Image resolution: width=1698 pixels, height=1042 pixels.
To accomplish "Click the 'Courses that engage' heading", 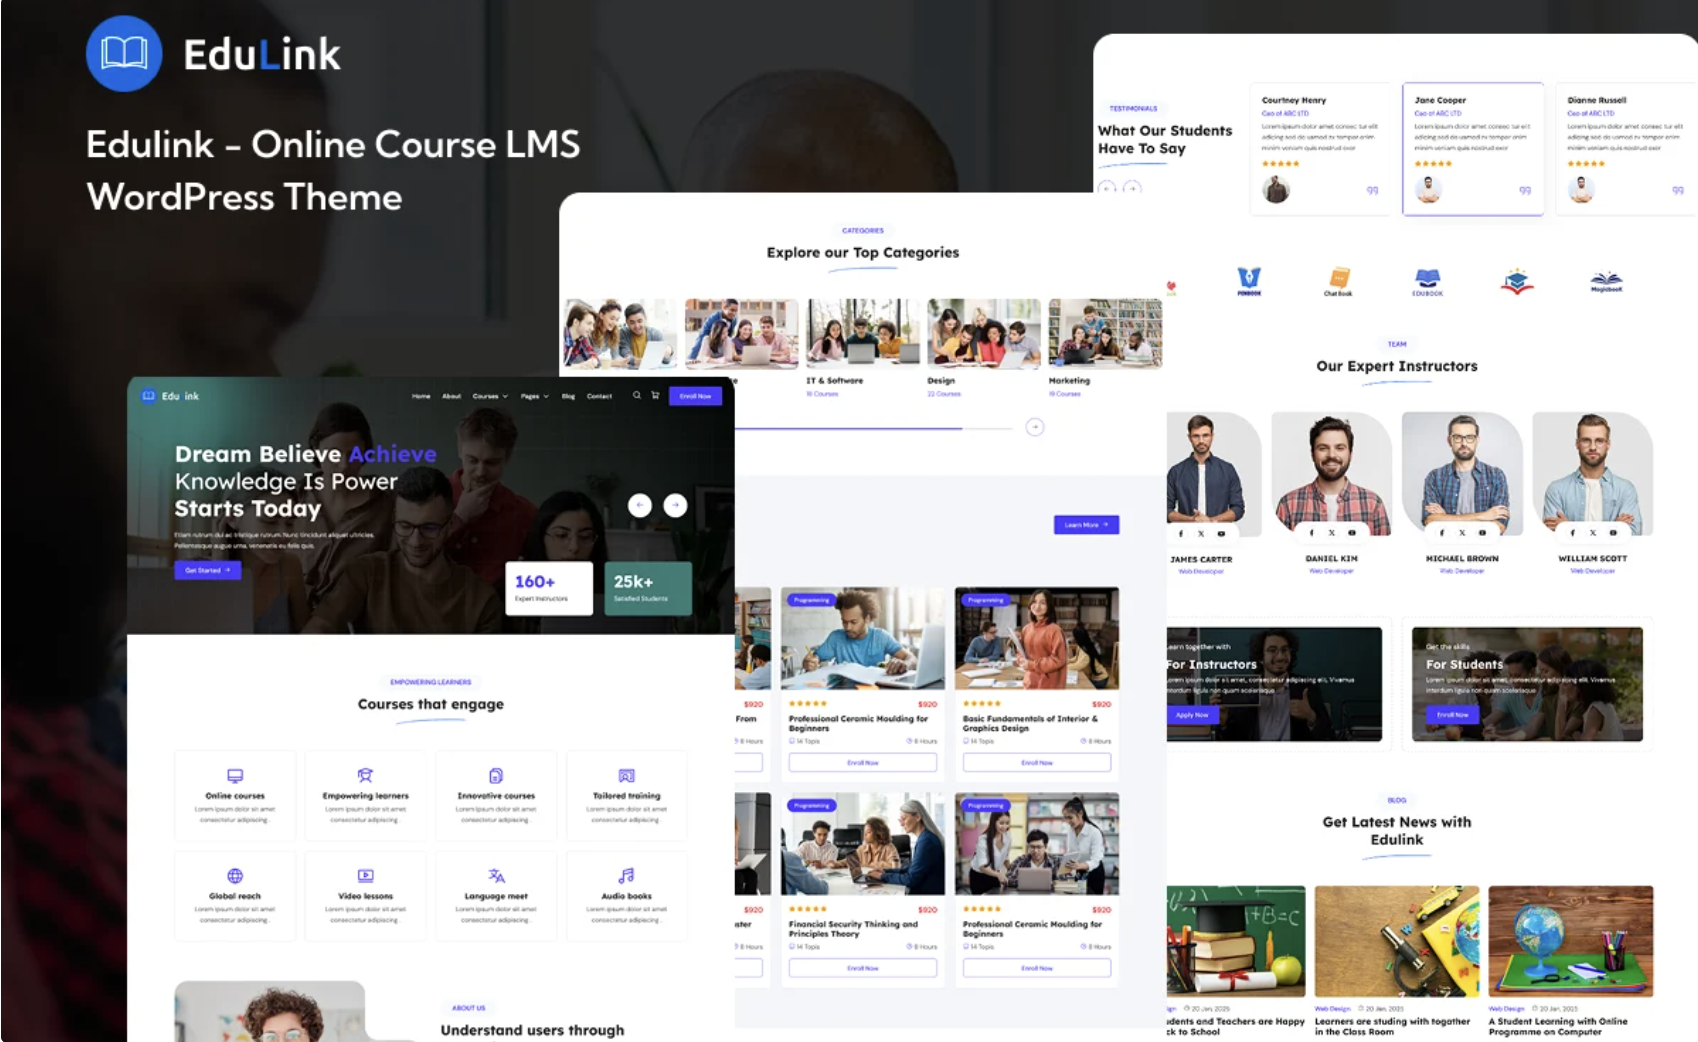I will click(431, 704).
